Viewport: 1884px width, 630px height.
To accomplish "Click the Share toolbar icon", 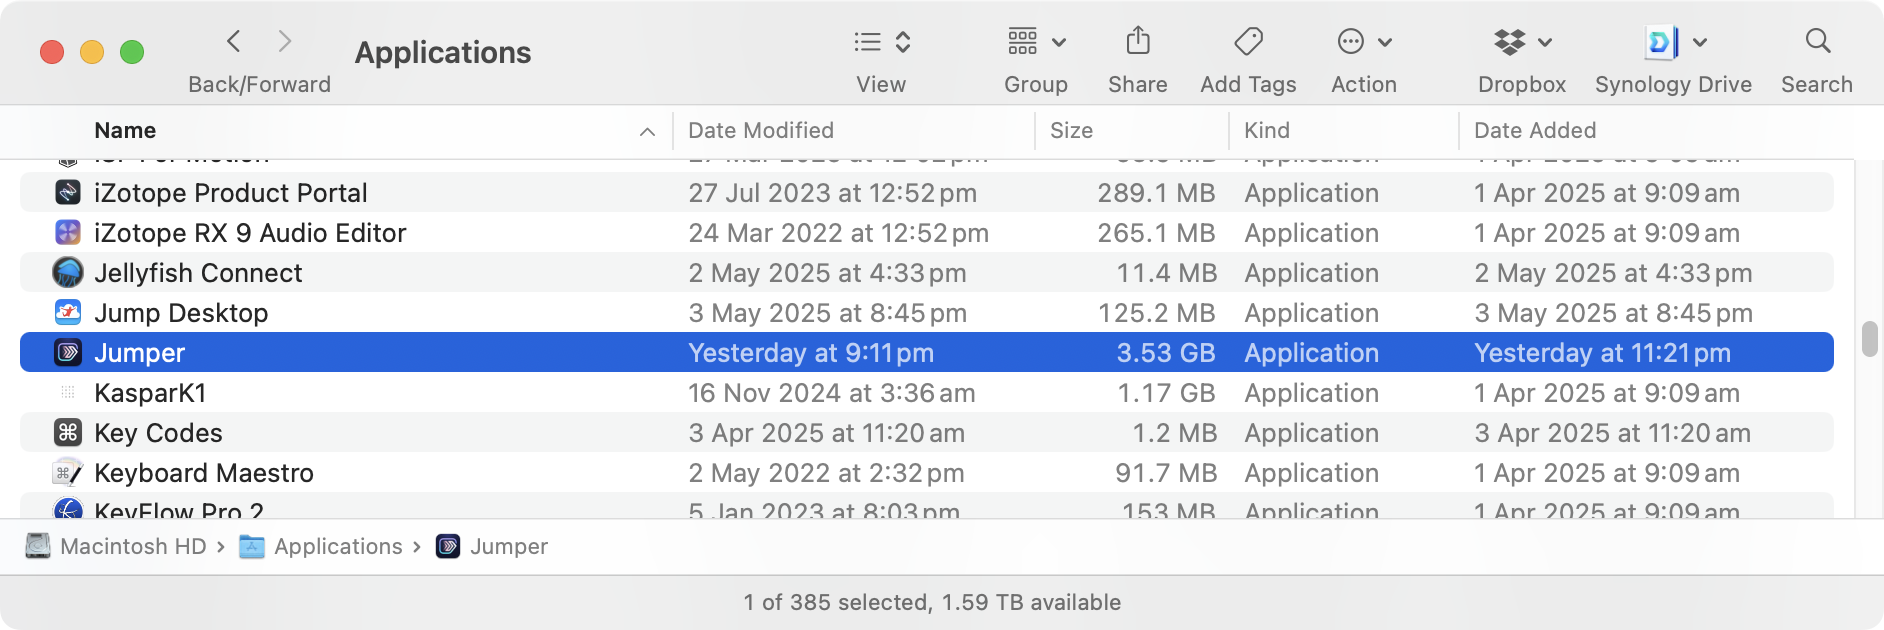I will 1137,42.
